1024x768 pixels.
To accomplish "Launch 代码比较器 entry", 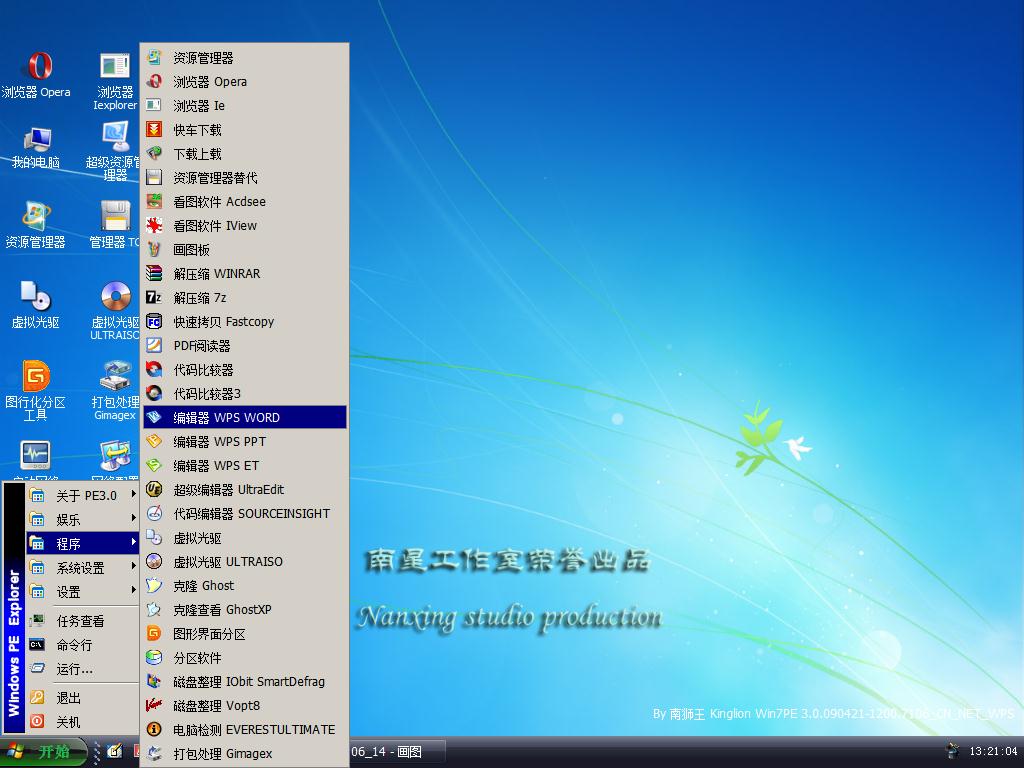I will [x=245, y=370].
